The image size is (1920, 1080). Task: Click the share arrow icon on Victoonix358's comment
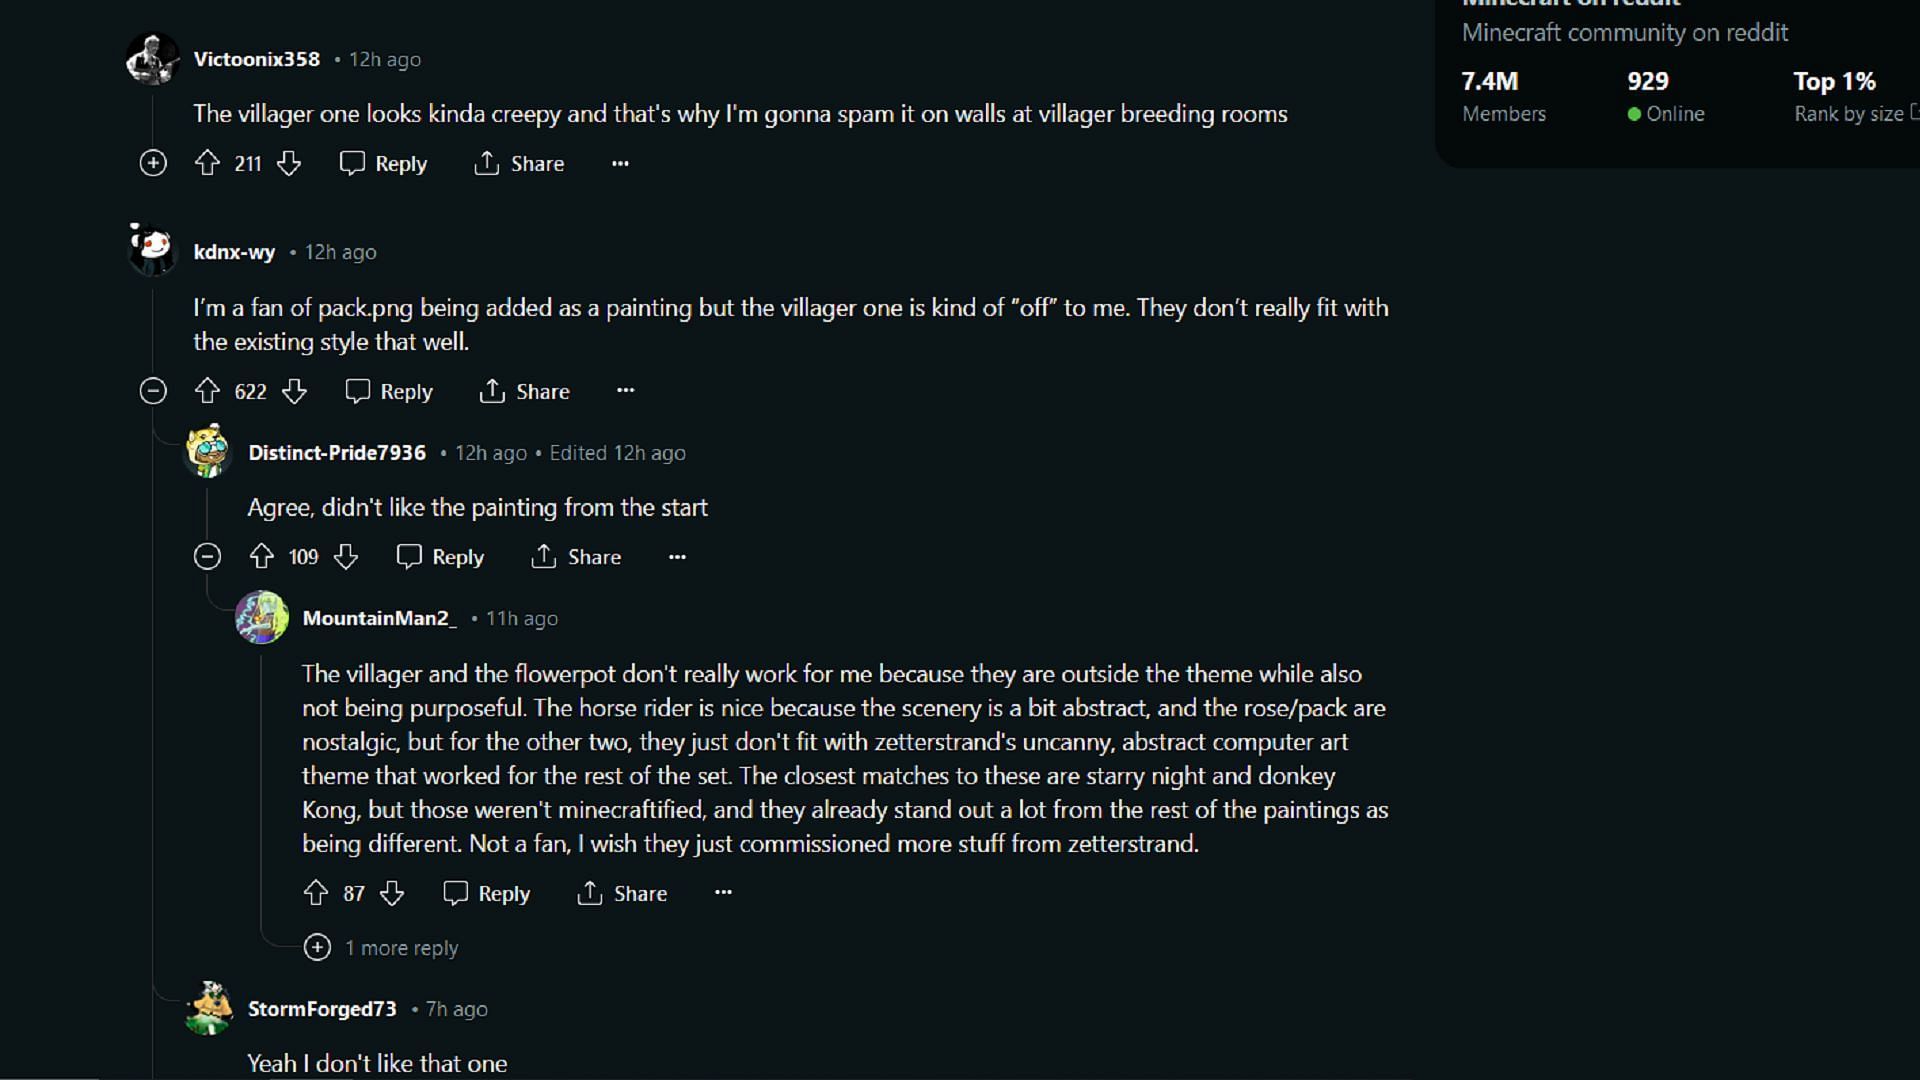click(x=489, y=164)
